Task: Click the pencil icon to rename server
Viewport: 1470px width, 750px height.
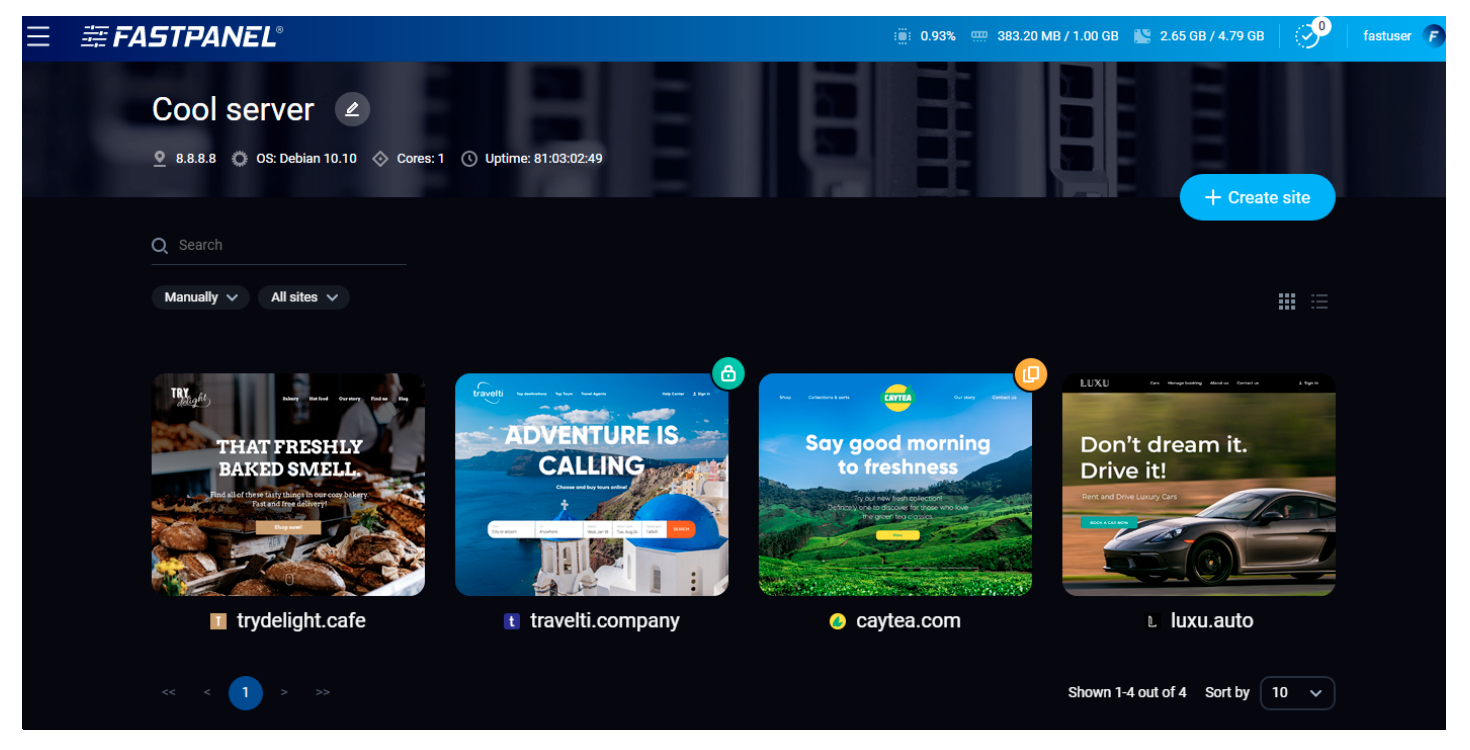Action: pyautogui.click(x=352, y=109)
